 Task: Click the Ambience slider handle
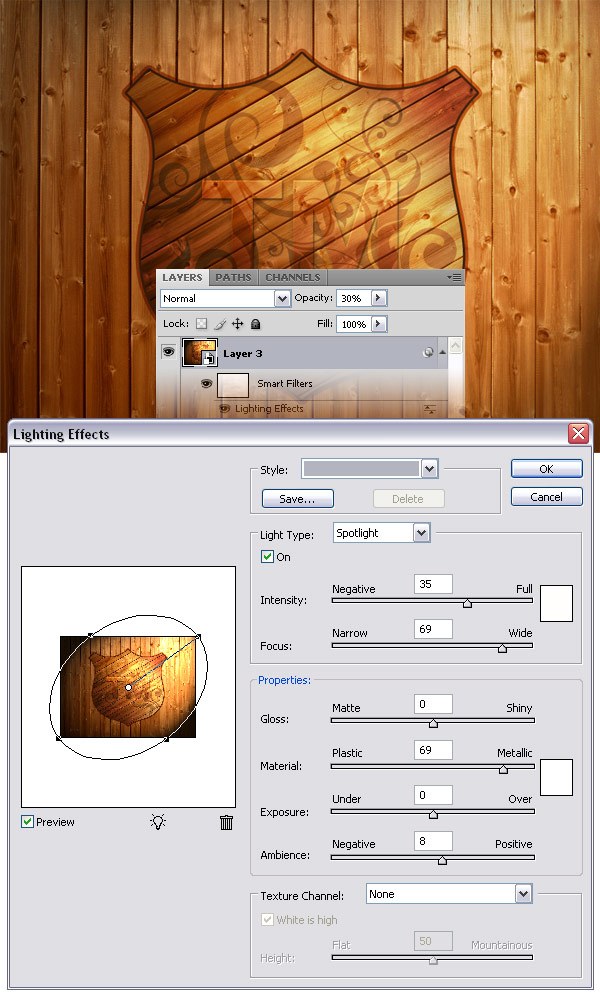coord(443,860)
